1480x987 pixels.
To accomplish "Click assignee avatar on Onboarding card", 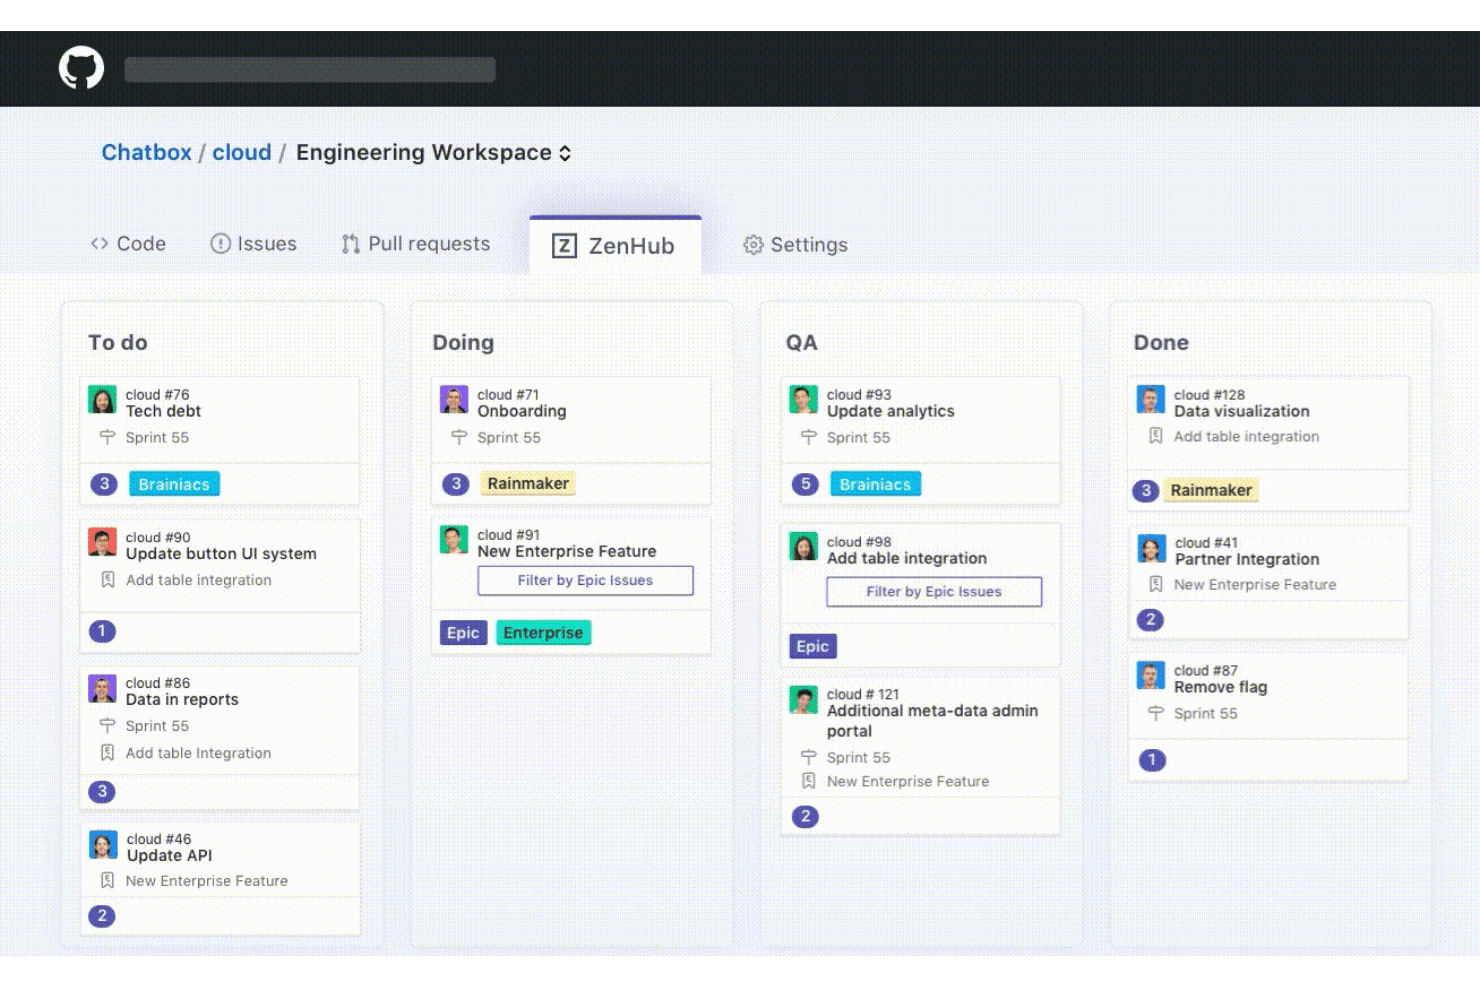I will (x=454, y=400).
